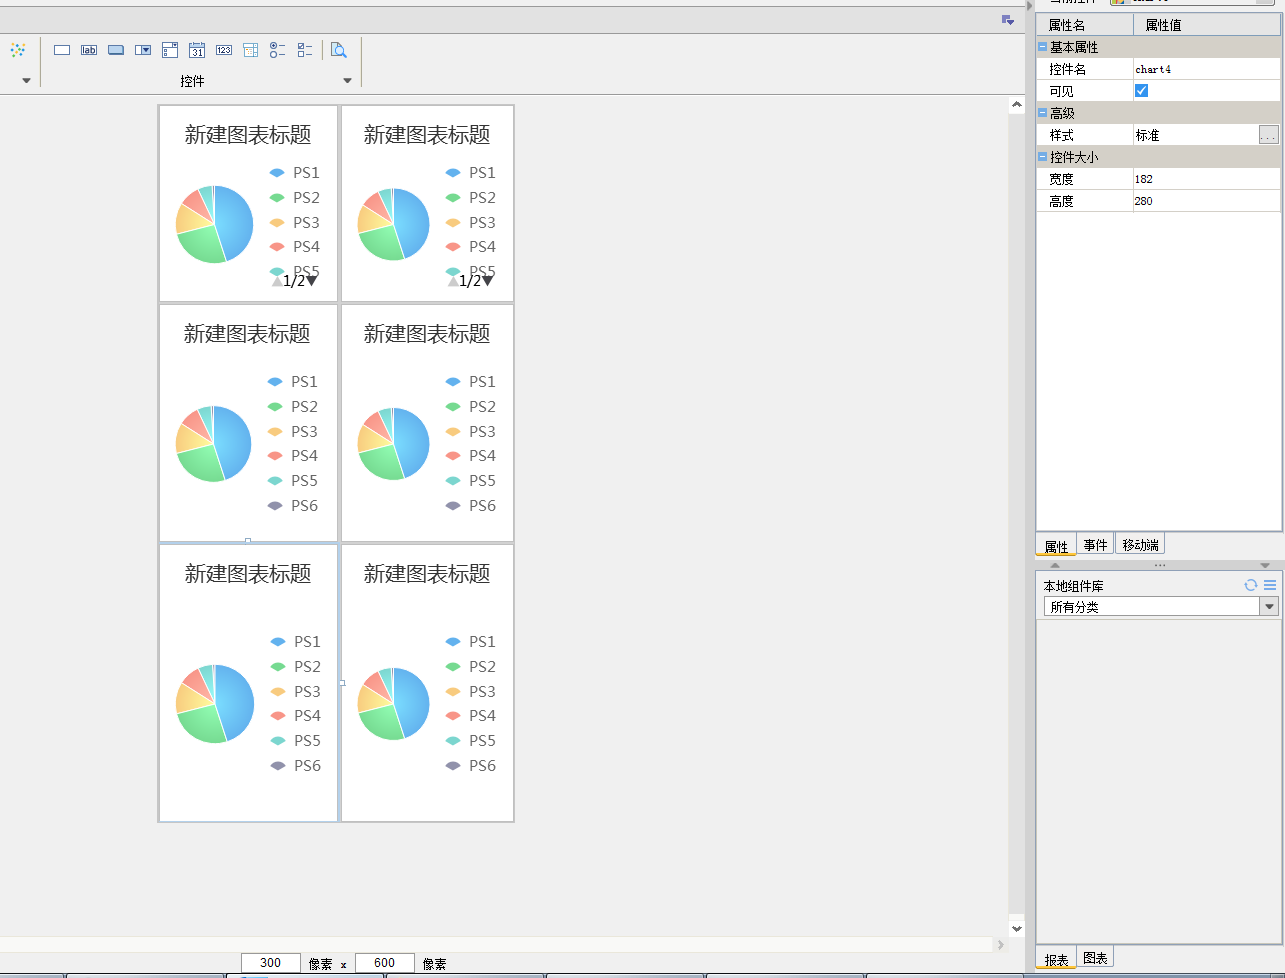Click canvas vertical scrollbar down arrow
1285x978 pixels.
point(1017,928)
